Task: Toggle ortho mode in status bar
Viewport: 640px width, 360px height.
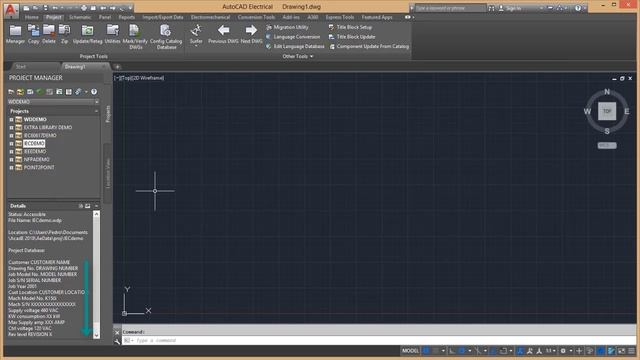Action: pyautogui.click(x=452, y=351)
